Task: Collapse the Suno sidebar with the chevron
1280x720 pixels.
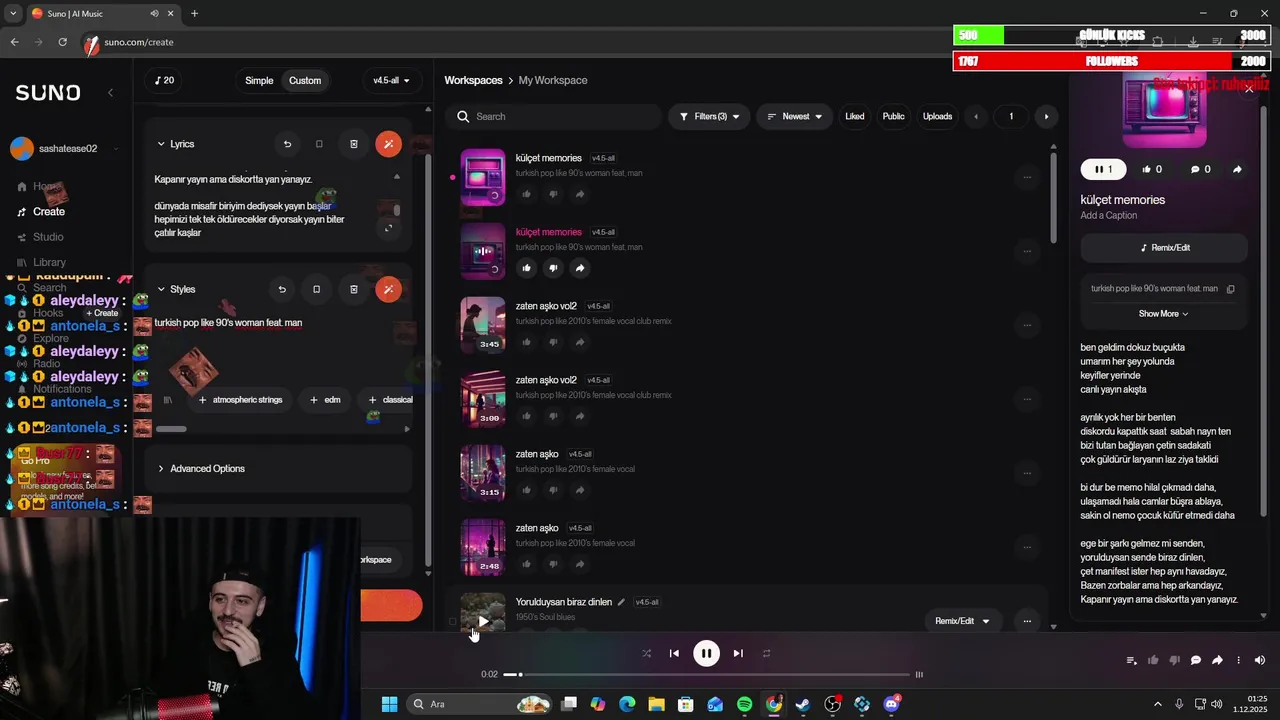Action: (110, 92)
